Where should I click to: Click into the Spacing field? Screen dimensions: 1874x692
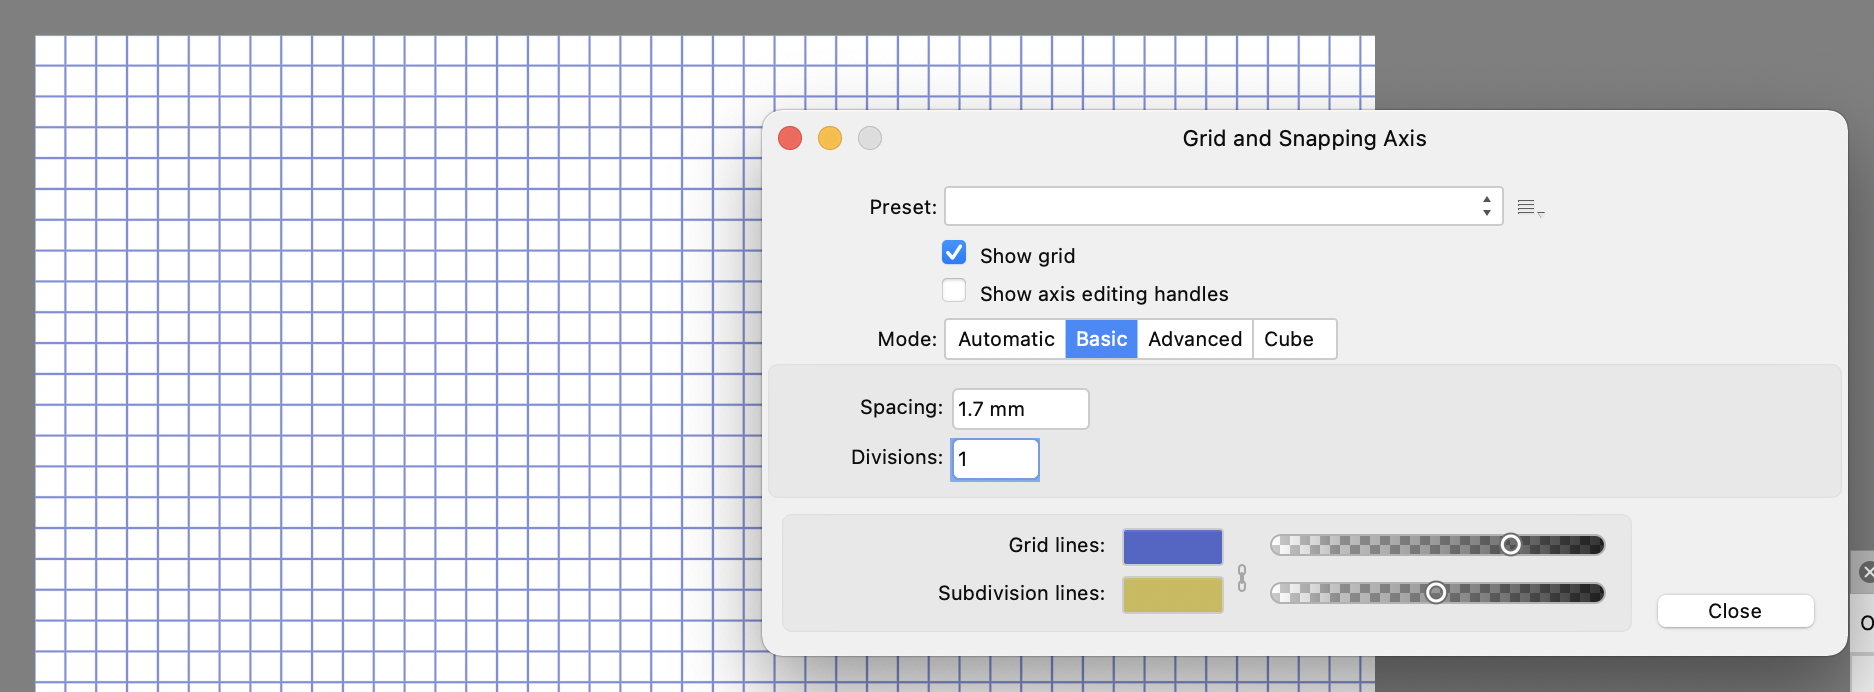tap(1020, 409)
